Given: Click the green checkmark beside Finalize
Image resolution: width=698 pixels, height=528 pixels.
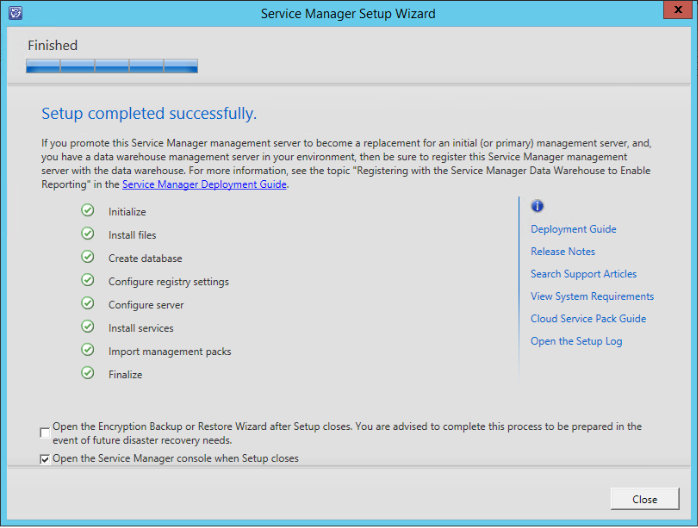Looking at the screenshot, I should tap(88, 374).
